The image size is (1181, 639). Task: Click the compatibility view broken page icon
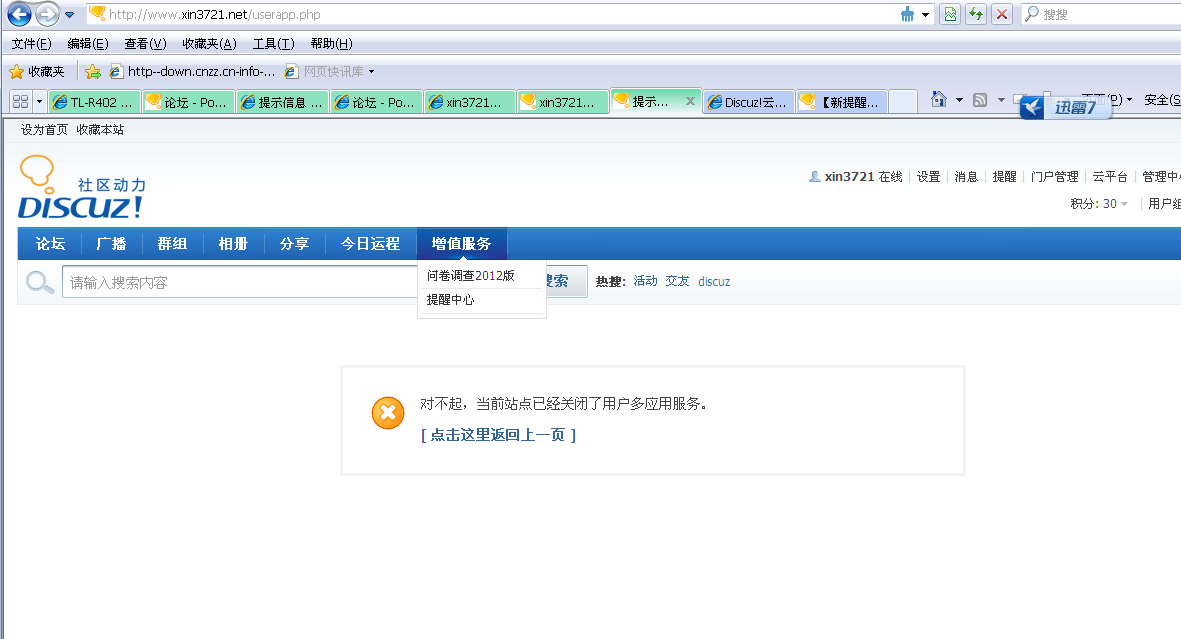coord(951,14)
